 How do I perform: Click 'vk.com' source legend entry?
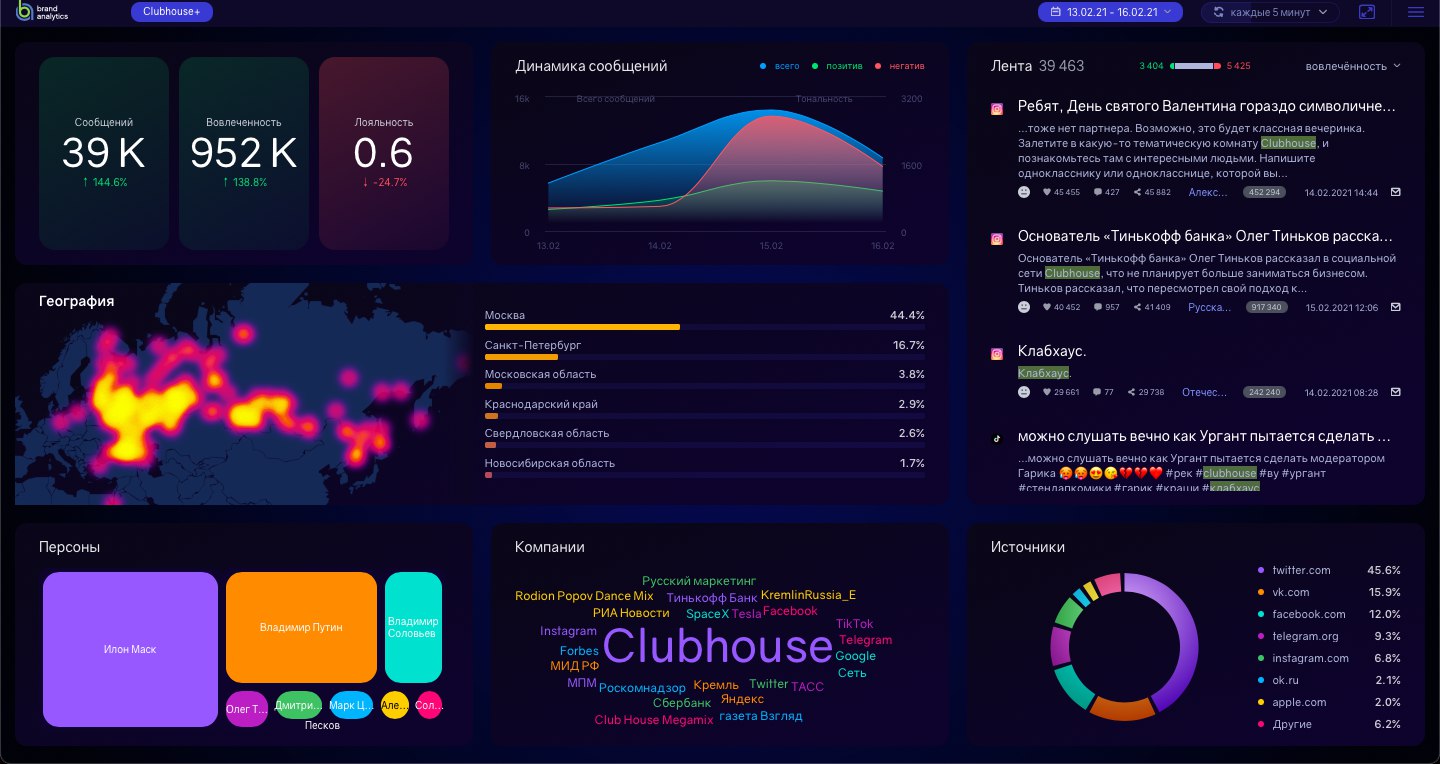[x=1330, y=592]
